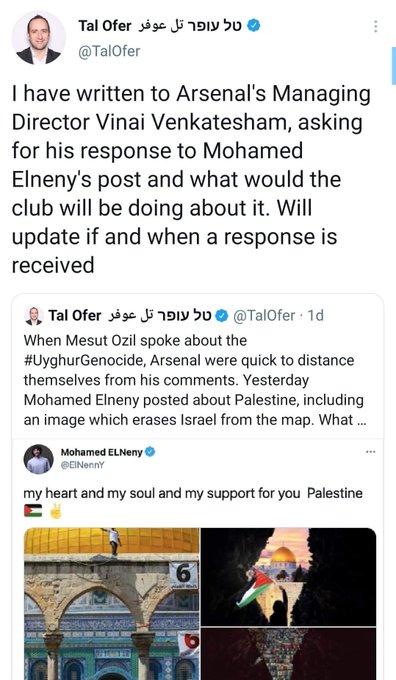Click the verified badge in quoted tweet

[x=222, y=316]
